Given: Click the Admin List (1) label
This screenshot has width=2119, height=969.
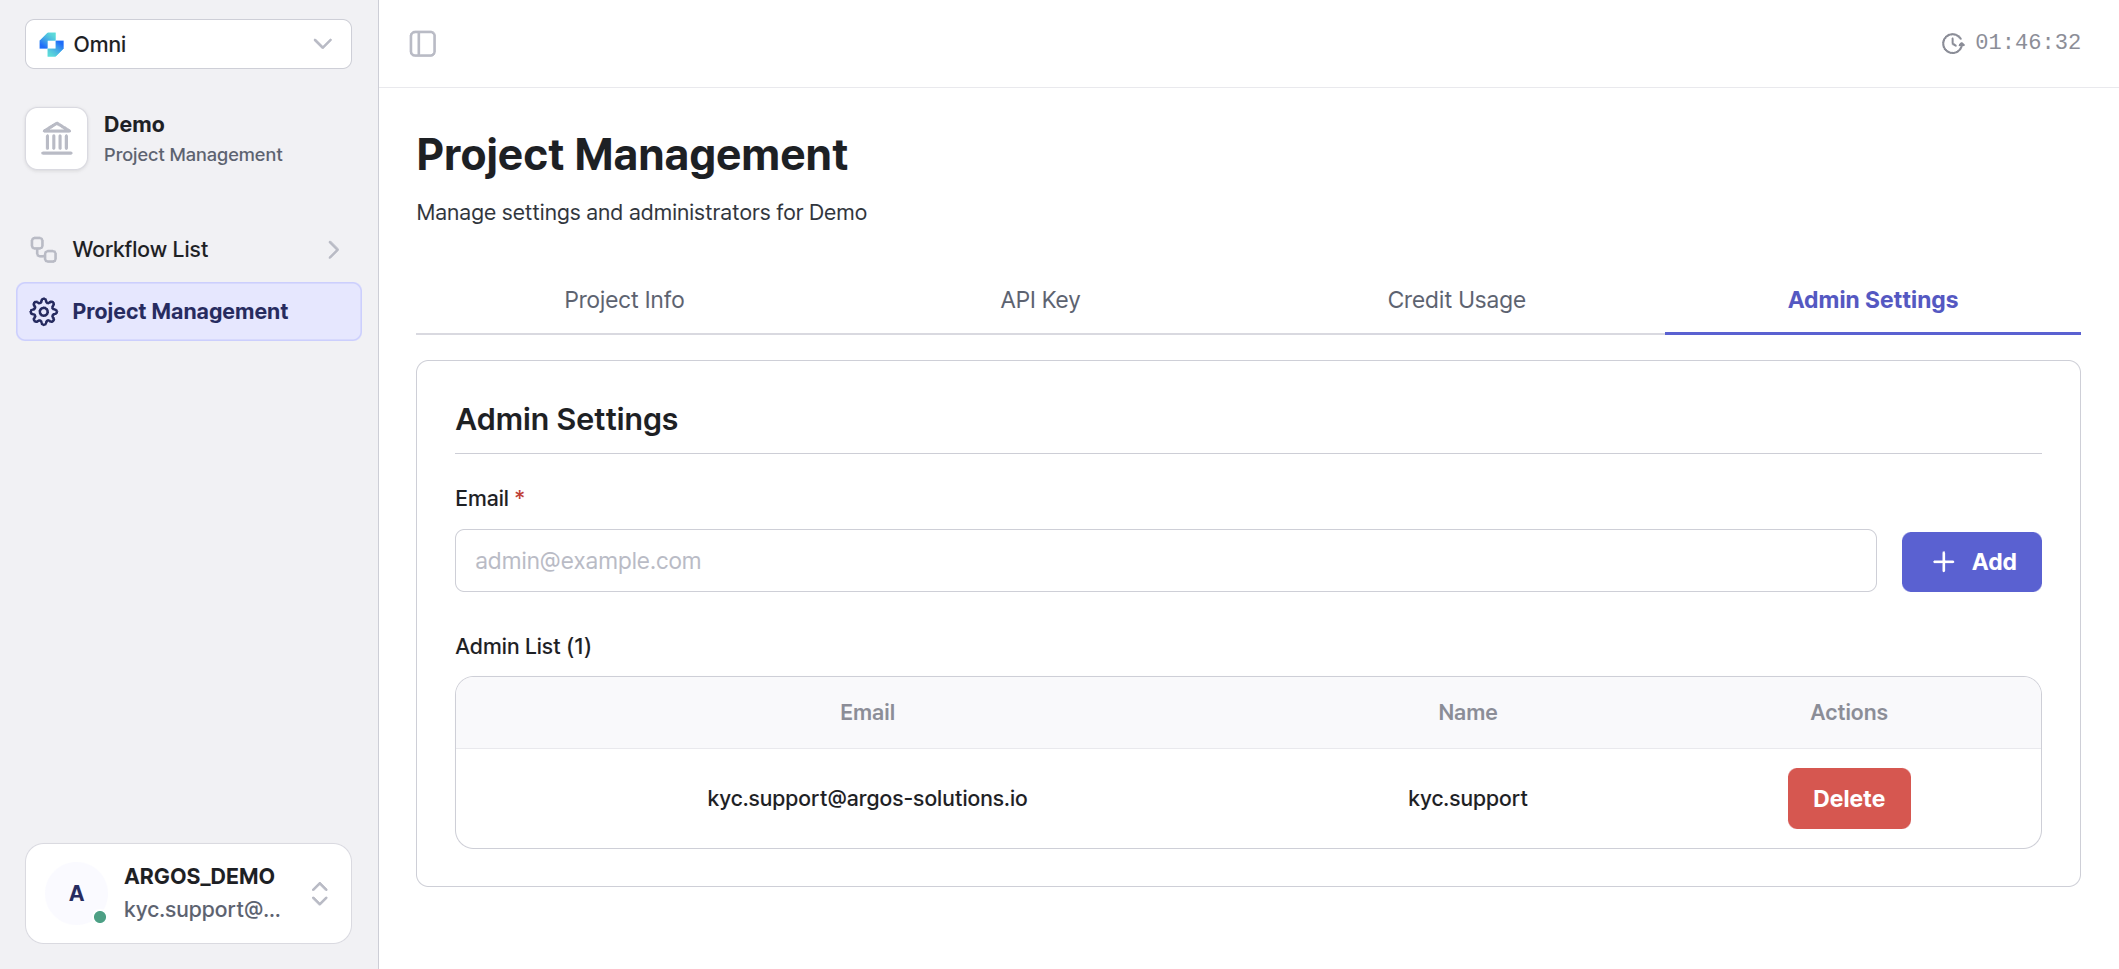Looking at the screenshot, I should (x=523, y=647).
